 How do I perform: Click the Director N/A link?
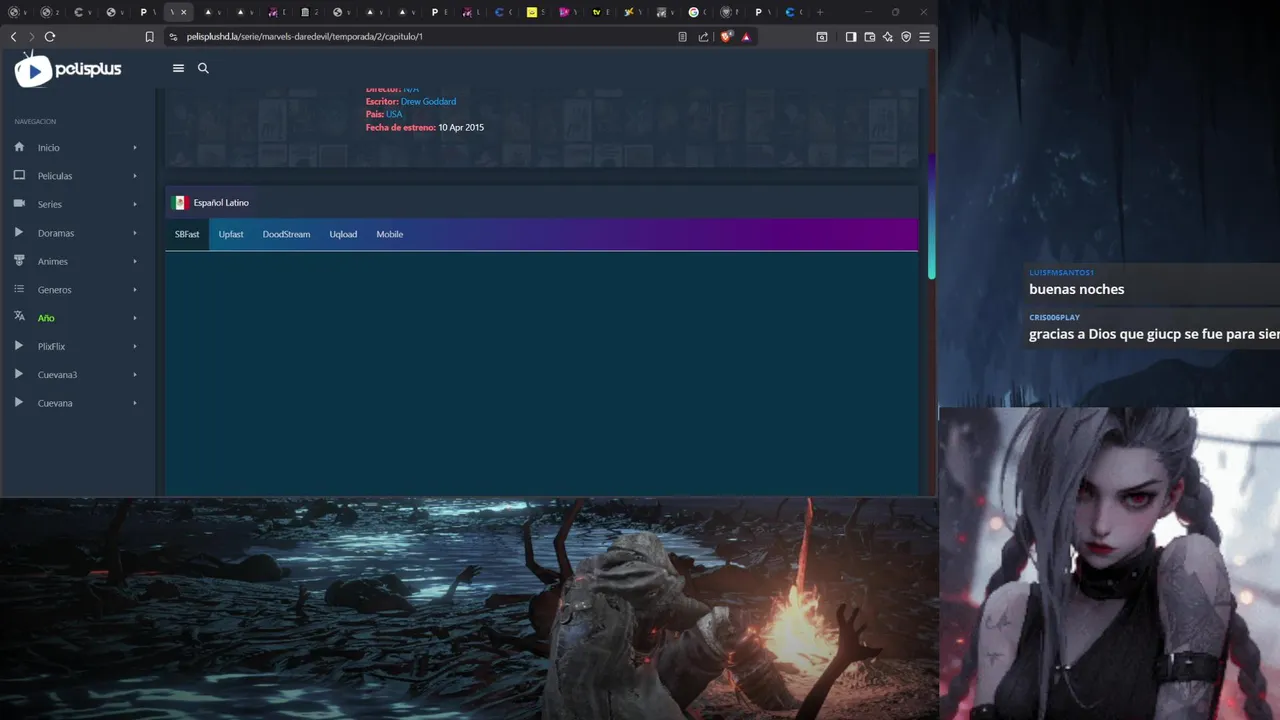pyautogui.click(x=411, y=90)
